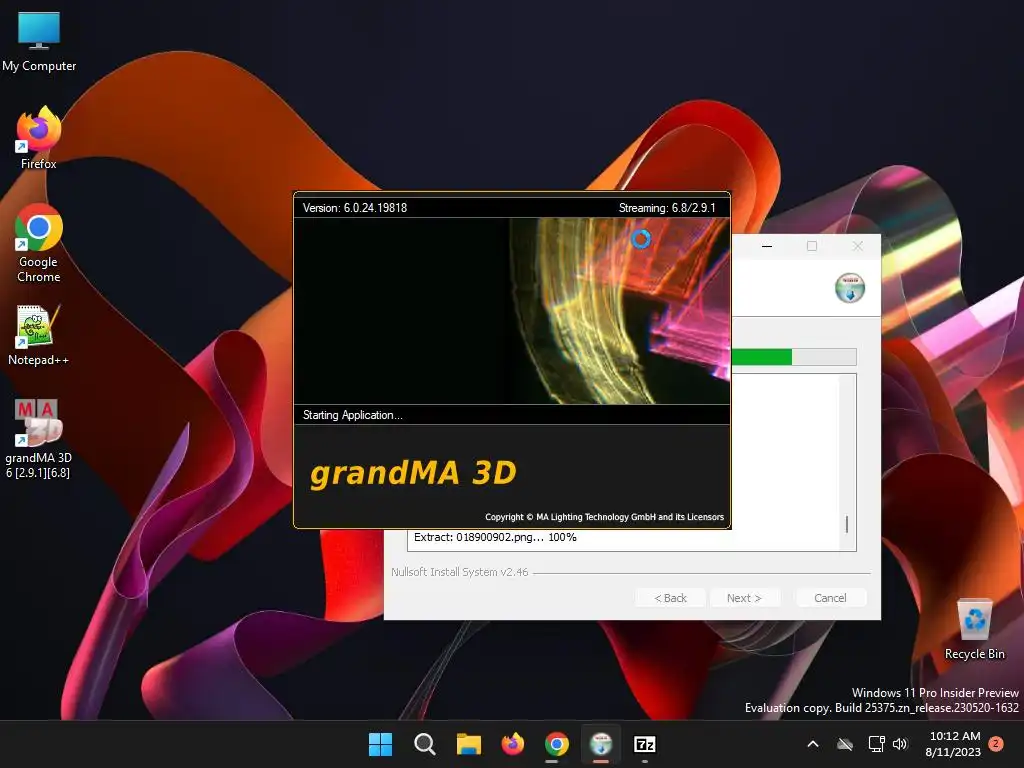Open network status tray icon
The image size is (1024, 768).
[876, 744]
